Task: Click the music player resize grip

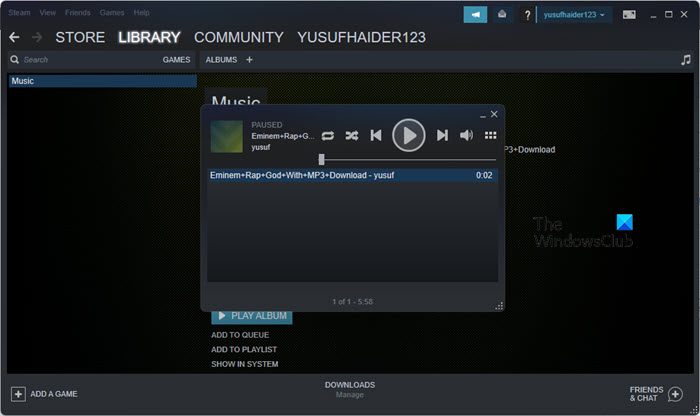Action: click(499, 306)
